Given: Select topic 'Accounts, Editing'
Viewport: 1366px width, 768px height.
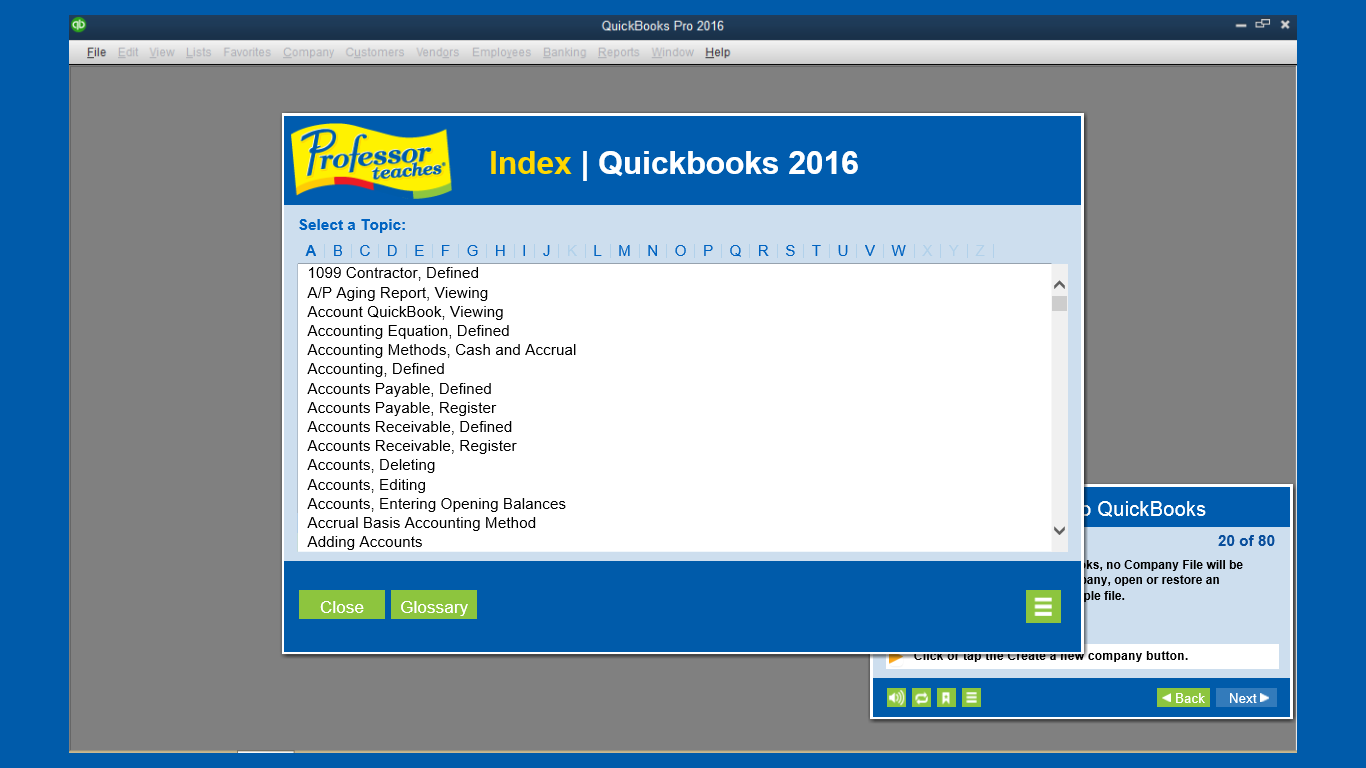Looking at the screenshot, I should pyautogui.click(x=366, y=485).
